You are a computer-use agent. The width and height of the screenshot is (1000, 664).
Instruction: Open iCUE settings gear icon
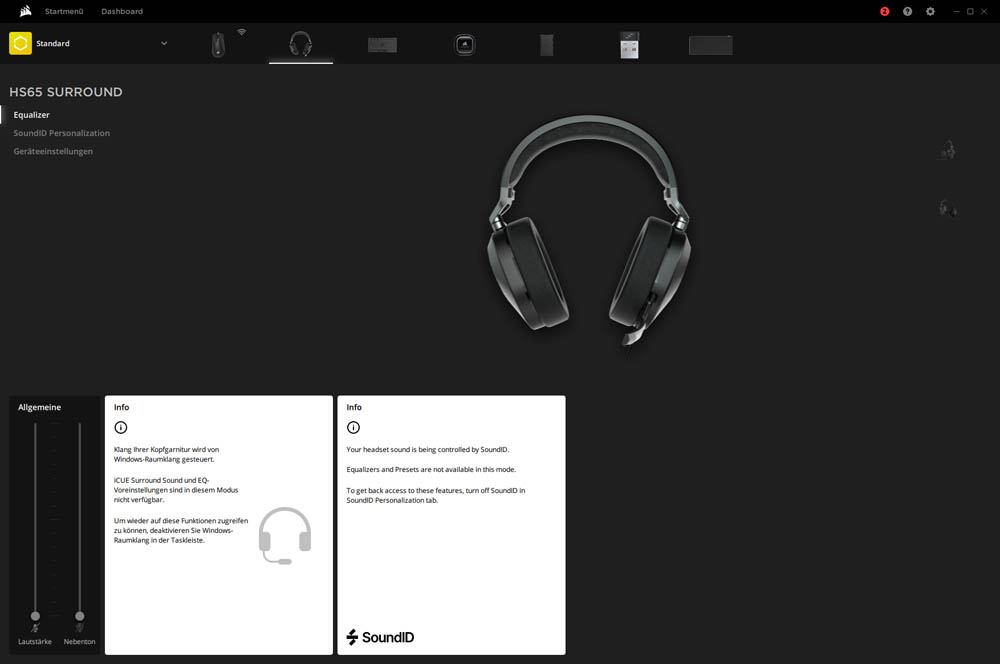(x=930, y=11)
